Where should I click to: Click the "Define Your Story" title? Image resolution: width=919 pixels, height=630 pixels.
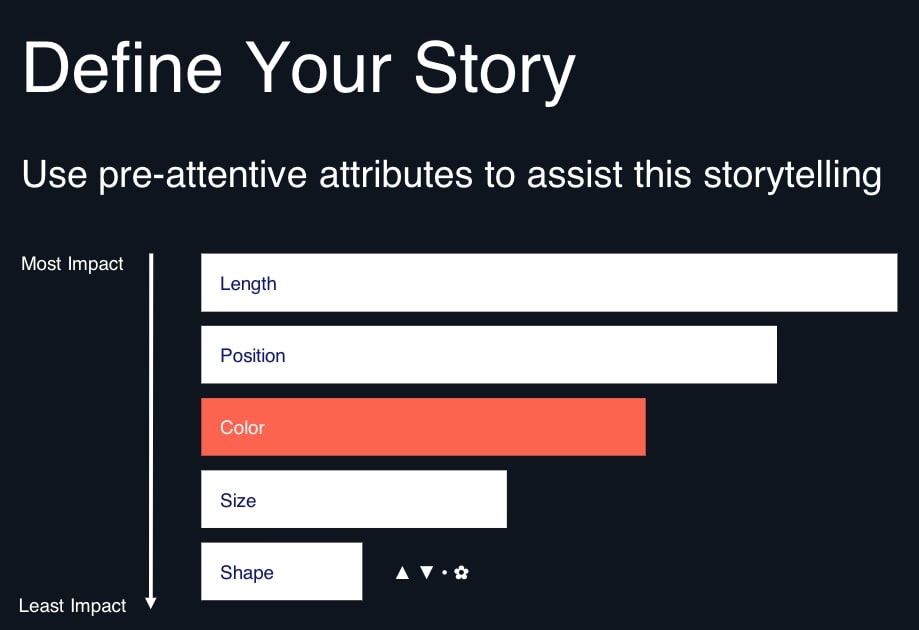click(x=299, y=70)
